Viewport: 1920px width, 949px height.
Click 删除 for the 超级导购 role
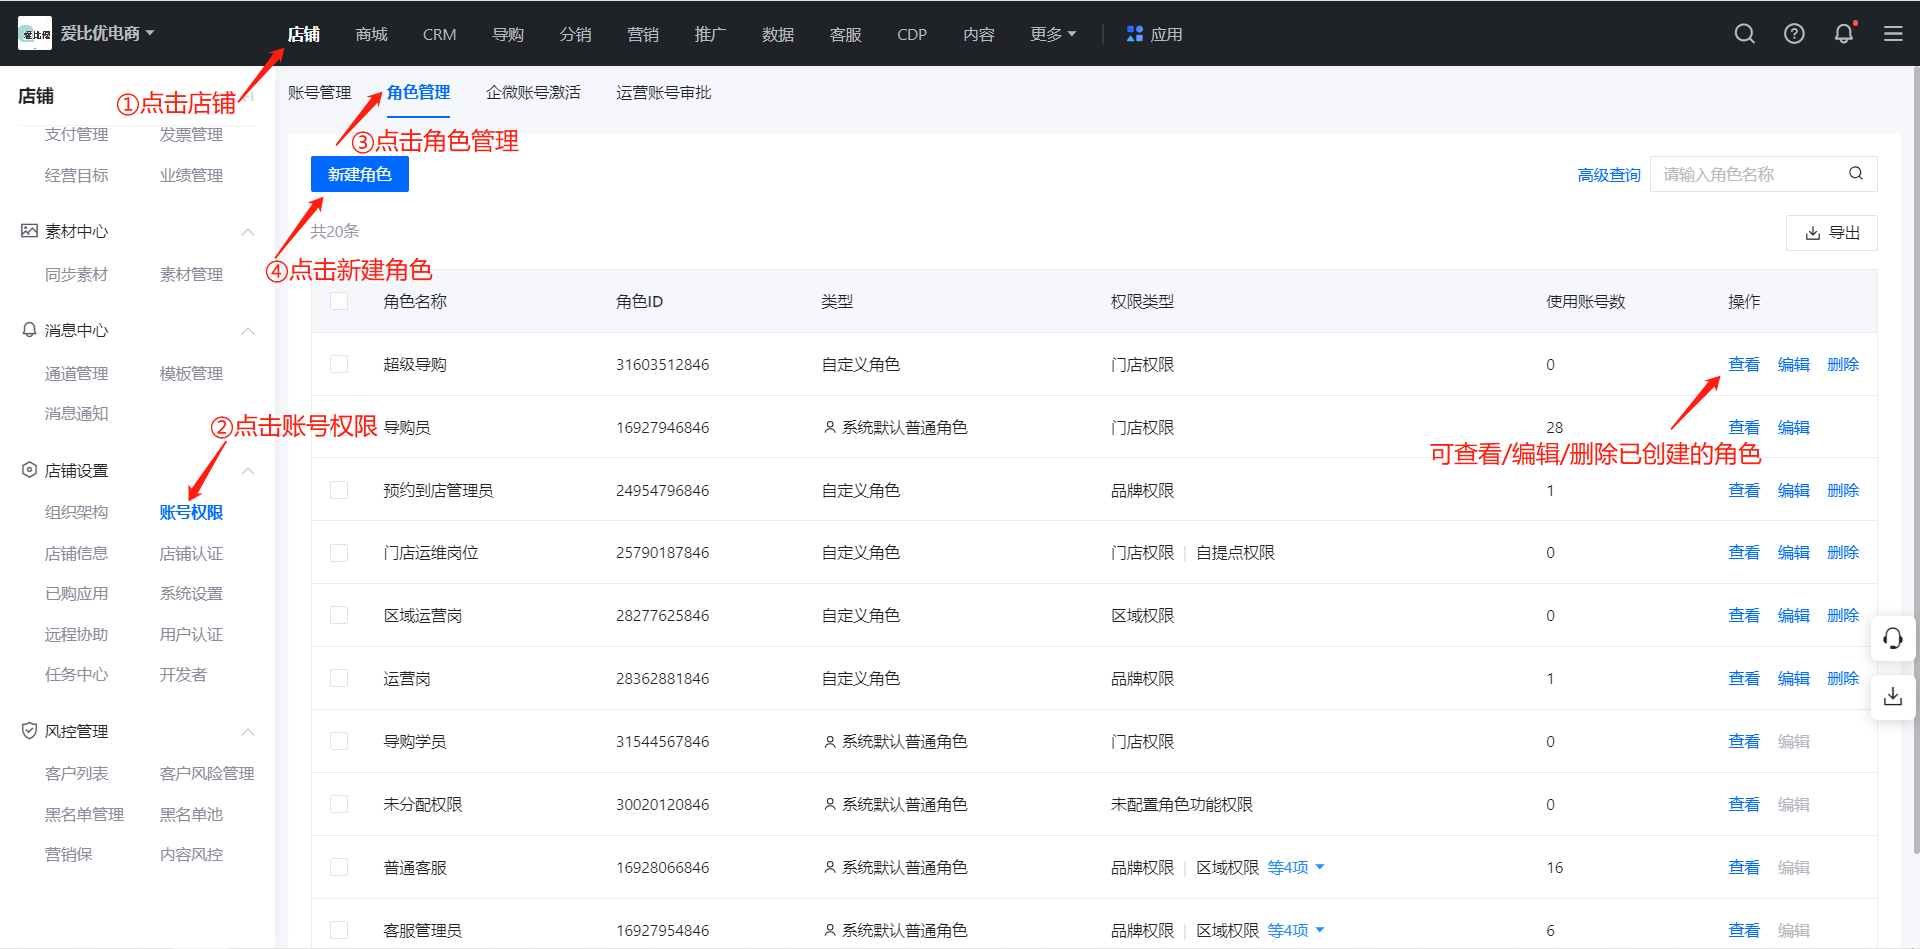pos(1843,364)
